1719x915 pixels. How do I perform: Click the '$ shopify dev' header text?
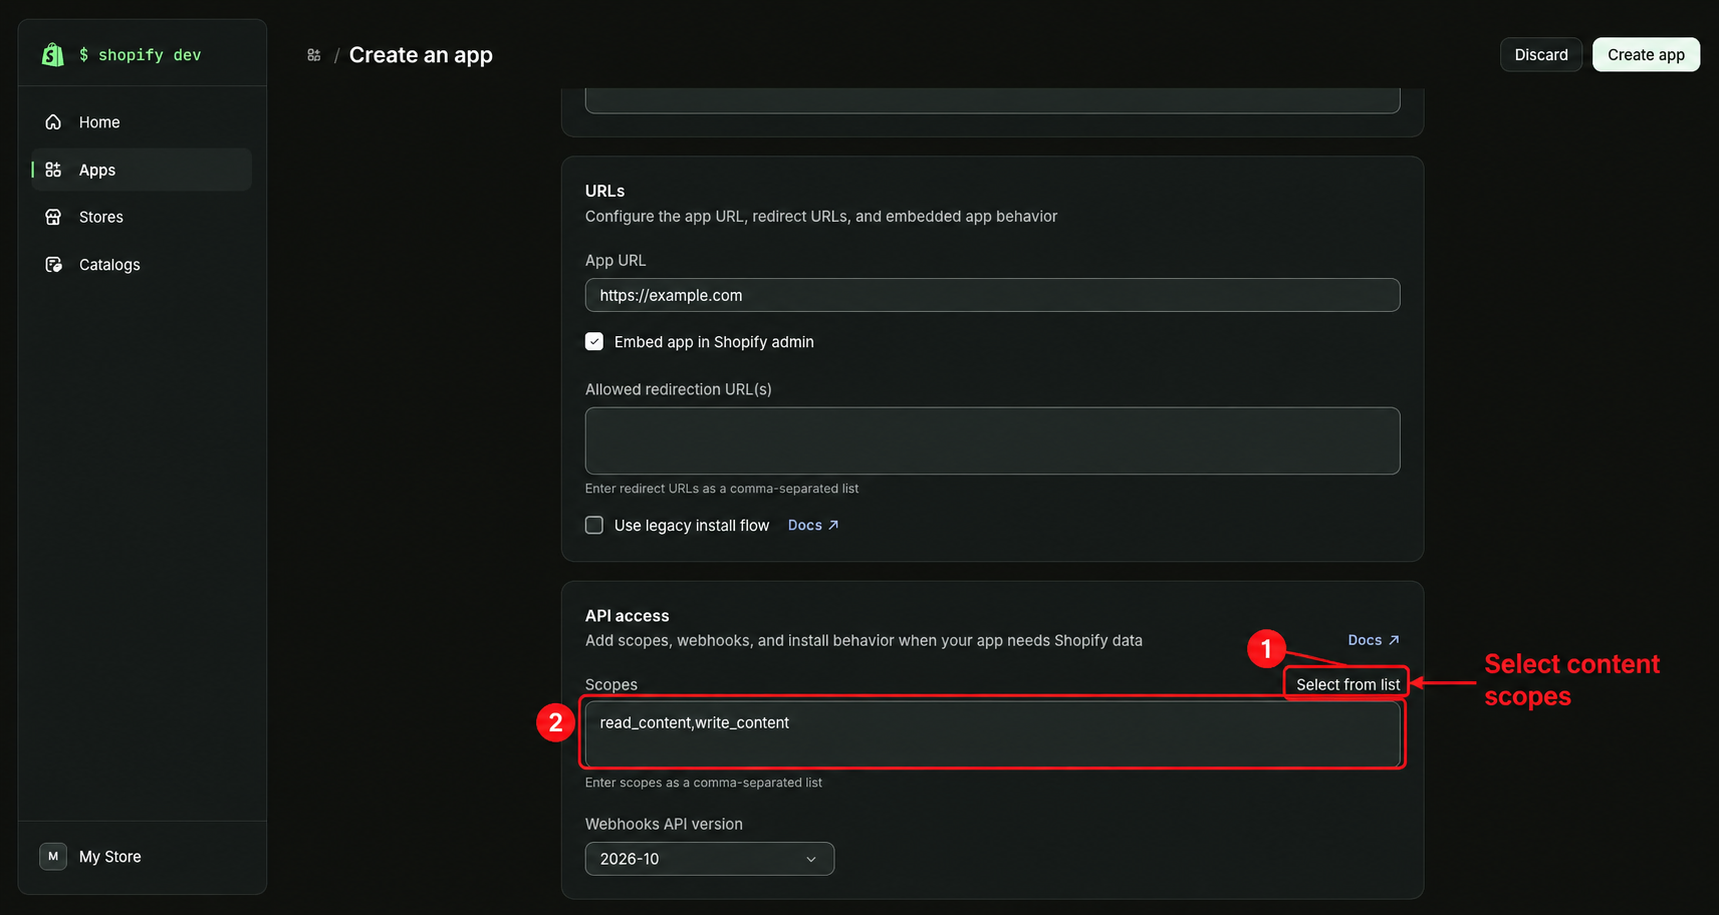pyautogui.click(x=140, y=55)
